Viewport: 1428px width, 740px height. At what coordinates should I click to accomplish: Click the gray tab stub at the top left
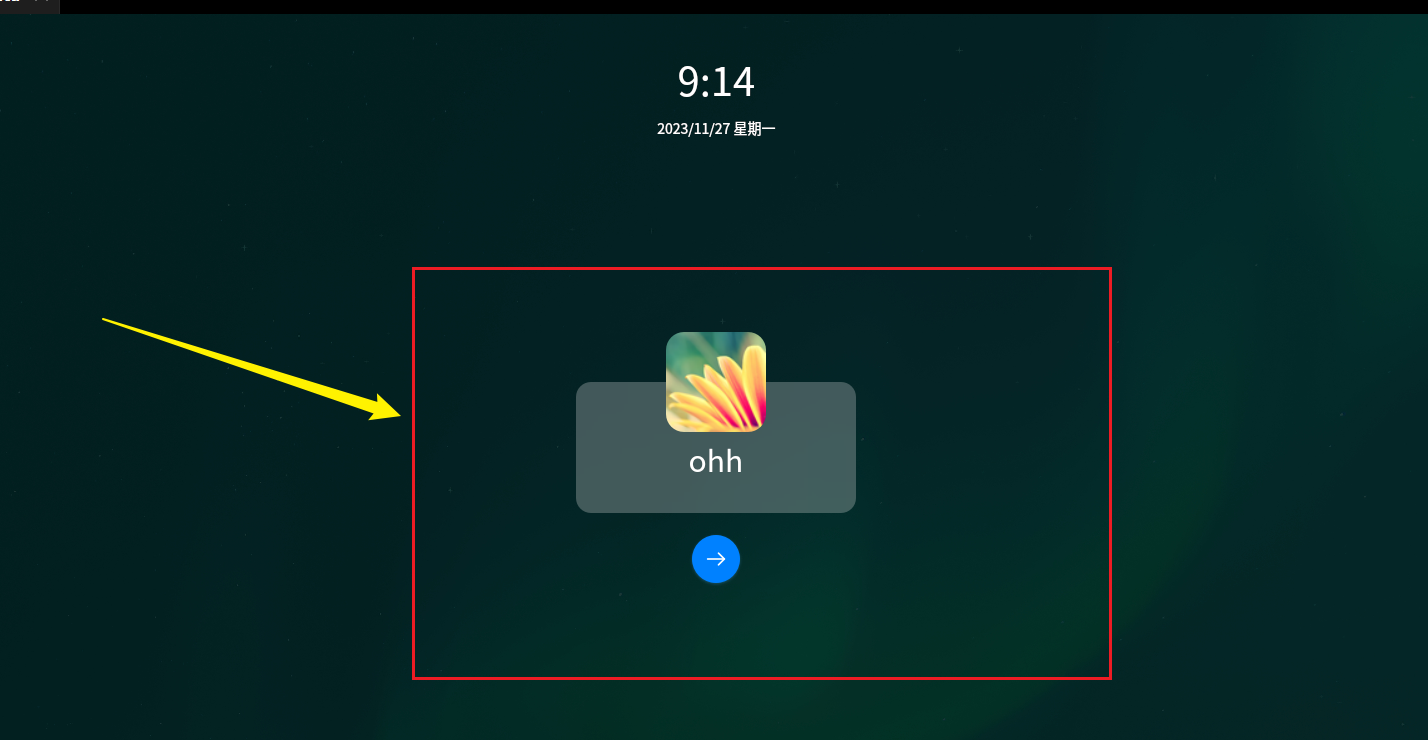[30, 6]
